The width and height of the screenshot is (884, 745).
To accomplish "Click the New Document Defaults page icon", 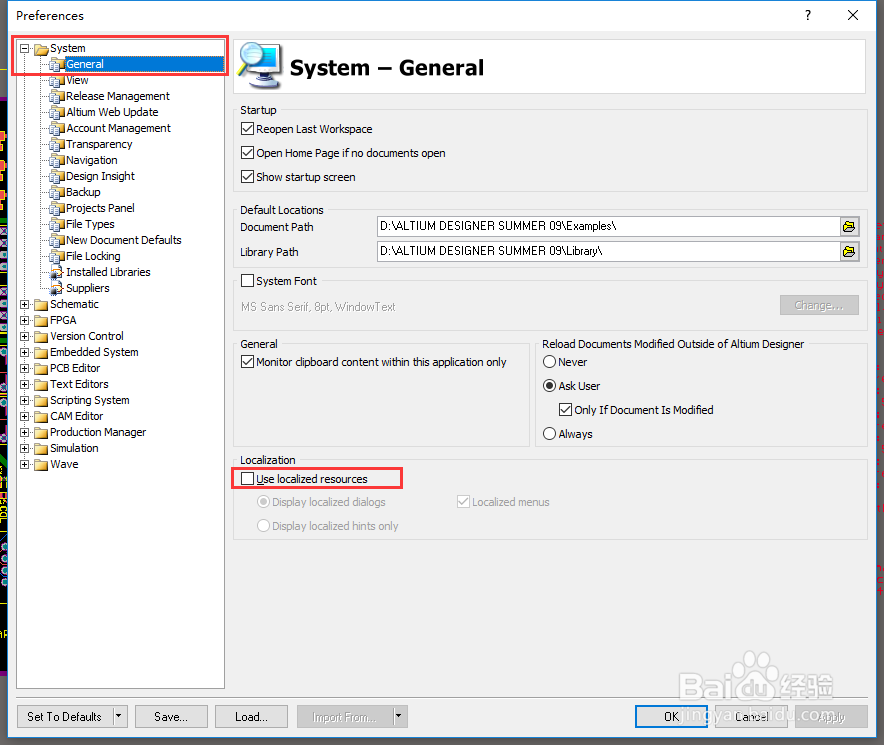I will tap(56, 241).
